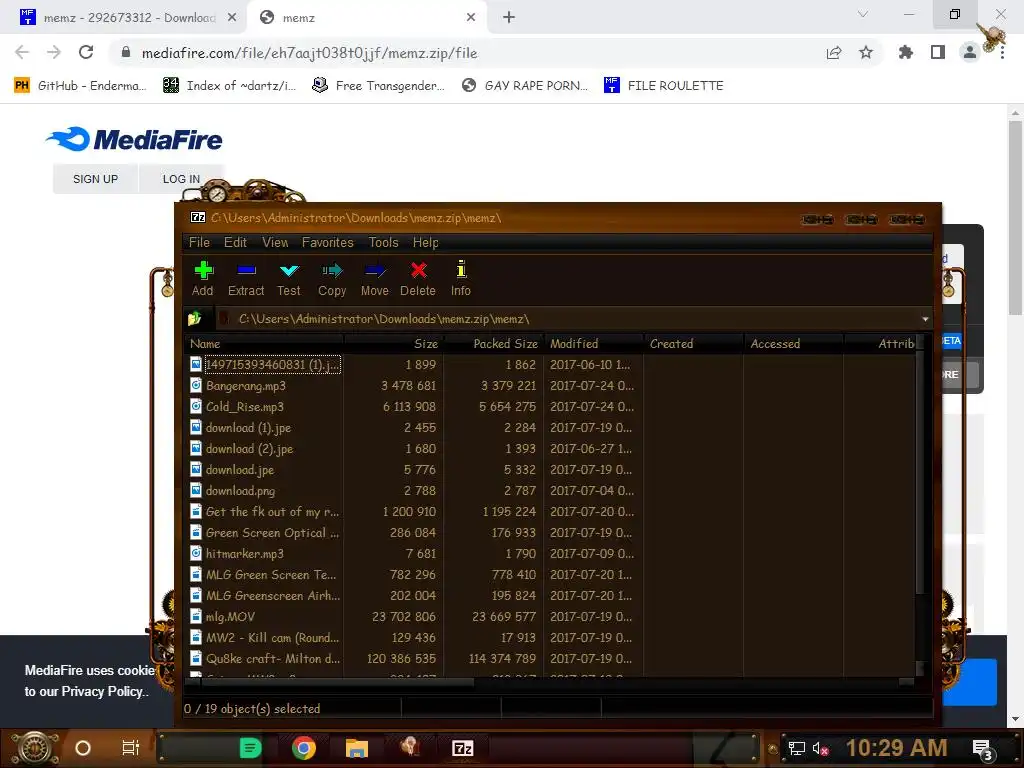This screenshot has width=1024, height=768.
Task: Click the MediaFire logo
Action: click(x=134, y=139)
